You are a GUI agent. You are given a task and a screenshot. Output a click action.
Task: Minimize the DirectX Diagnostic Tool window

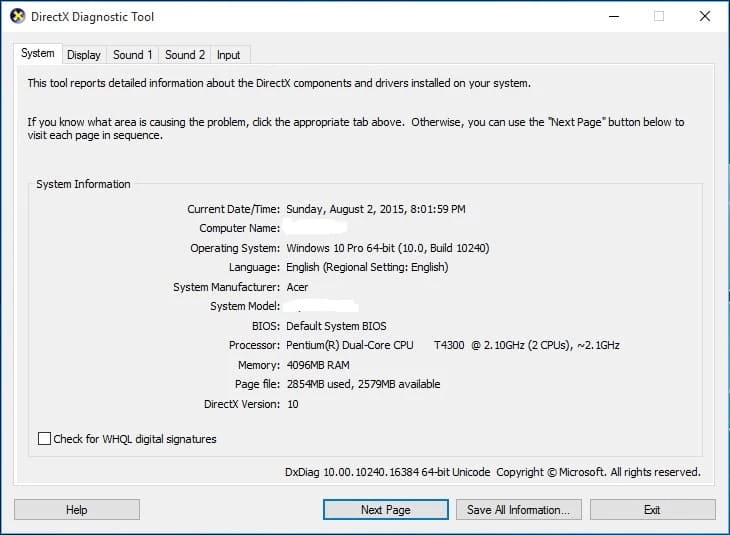tap(613, 17)
